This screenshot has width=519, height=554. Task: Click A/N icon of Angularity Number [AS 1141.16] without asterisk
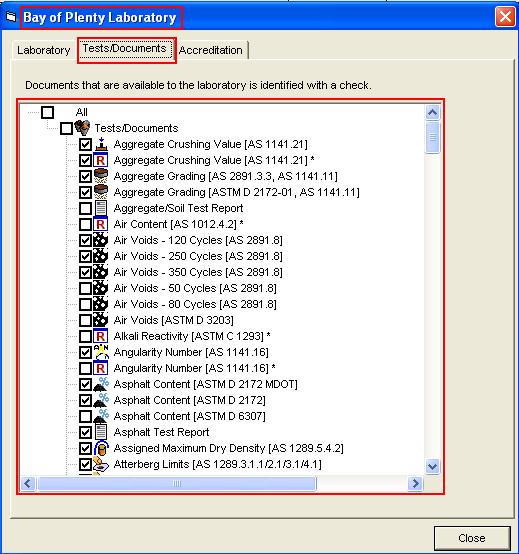pyautogui.click(x=101, y=352)
